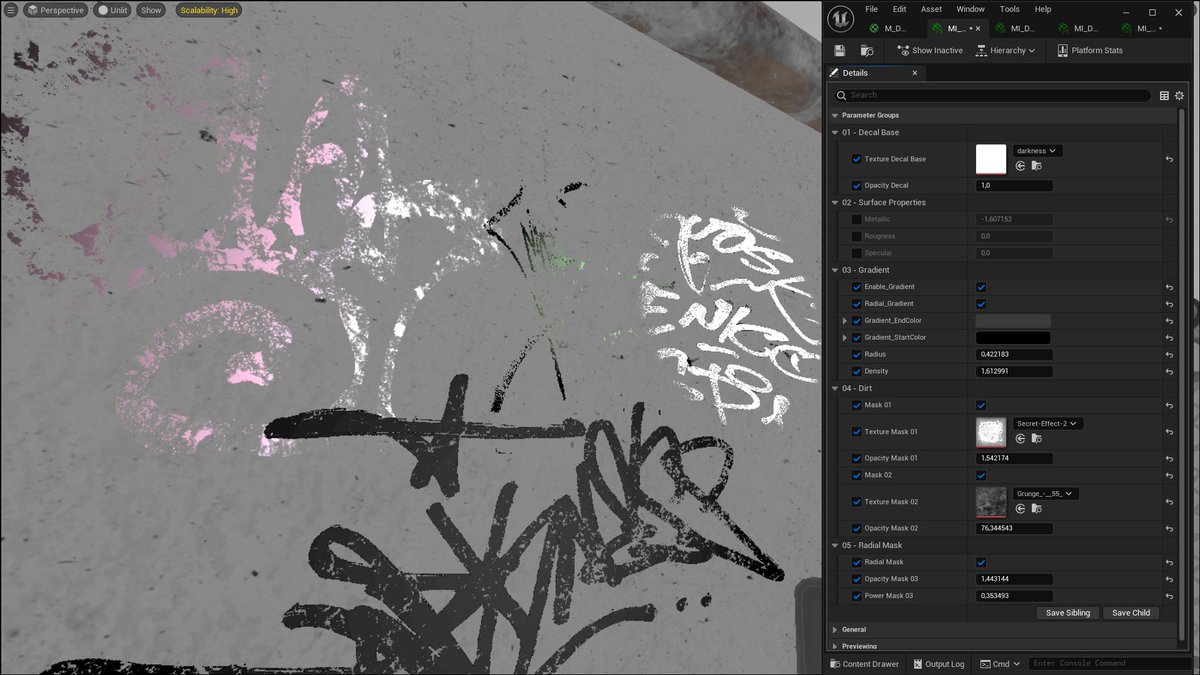This screenshot has width=1200, height=675.
Task: Reset Density value to default
Action: (x=1169, y=372)
